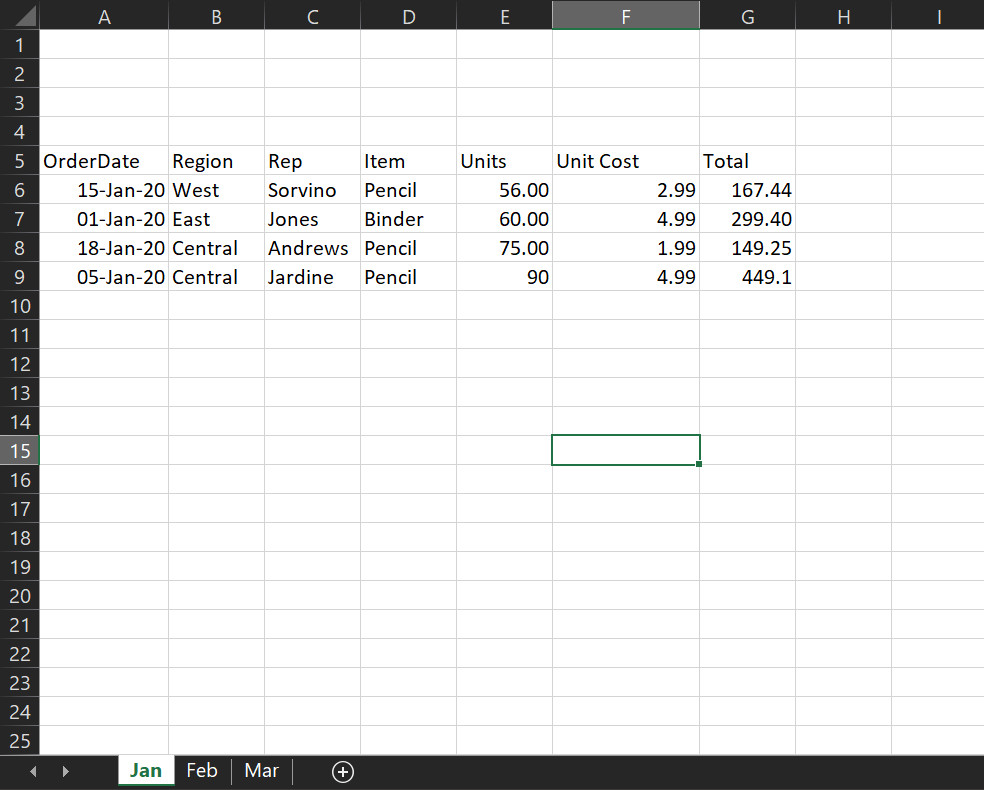
Task: Open the Mar worksheet tab
Action: [x=261, y=771]
